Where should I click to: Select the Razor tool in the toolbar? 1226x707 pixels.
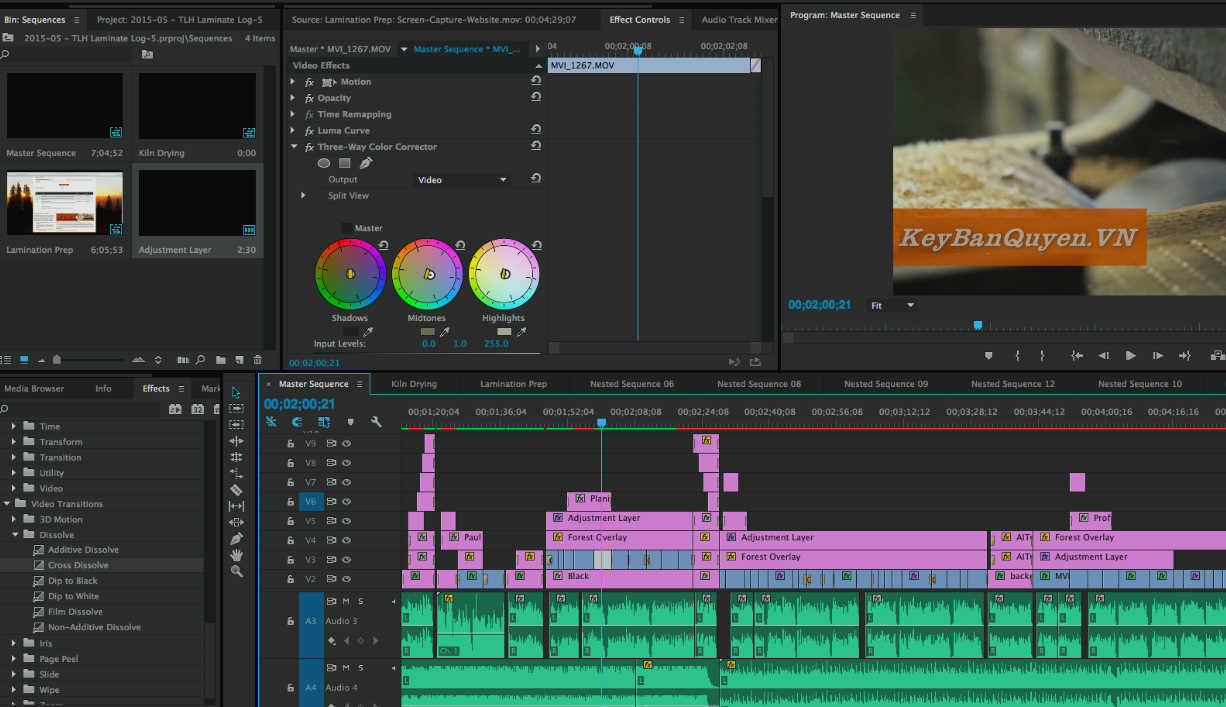click(x=236, y=490)
